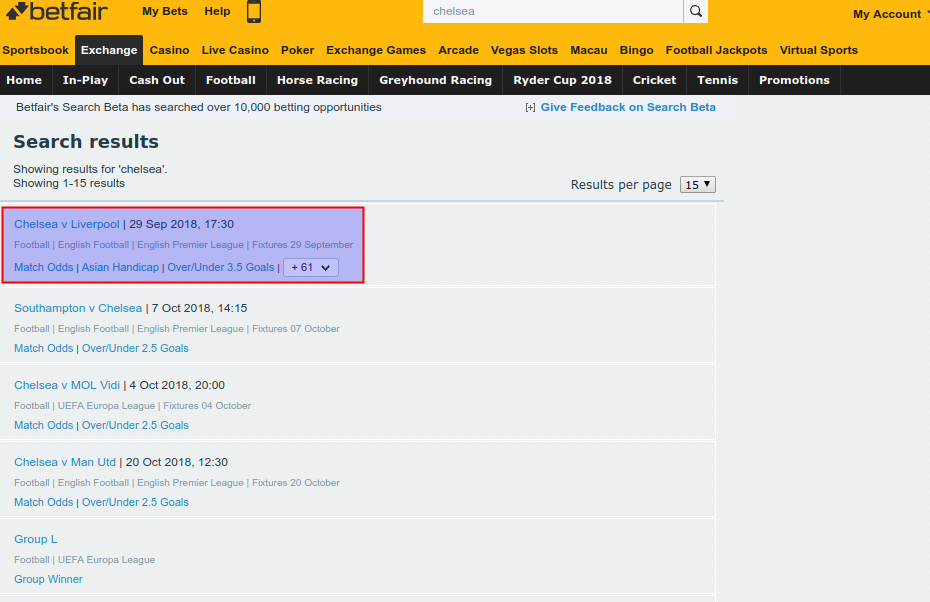Open the Group Winner market link
Screen dimensions: 930x602
pos(49,579)
